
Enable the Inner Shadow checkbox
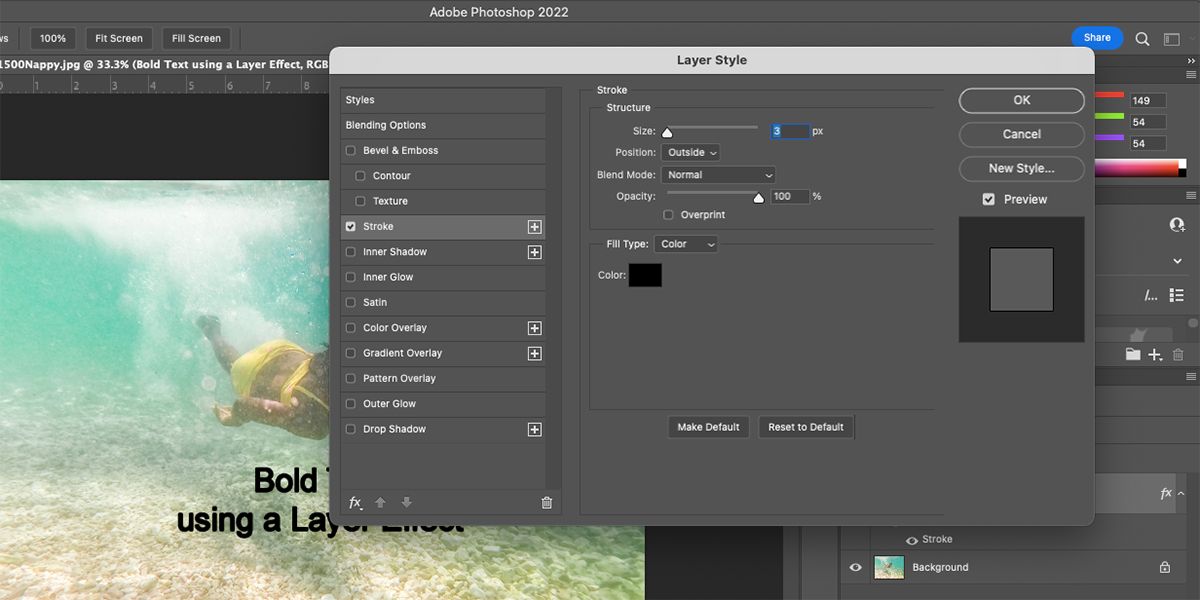pyautogui.click(x=350, y=252)
